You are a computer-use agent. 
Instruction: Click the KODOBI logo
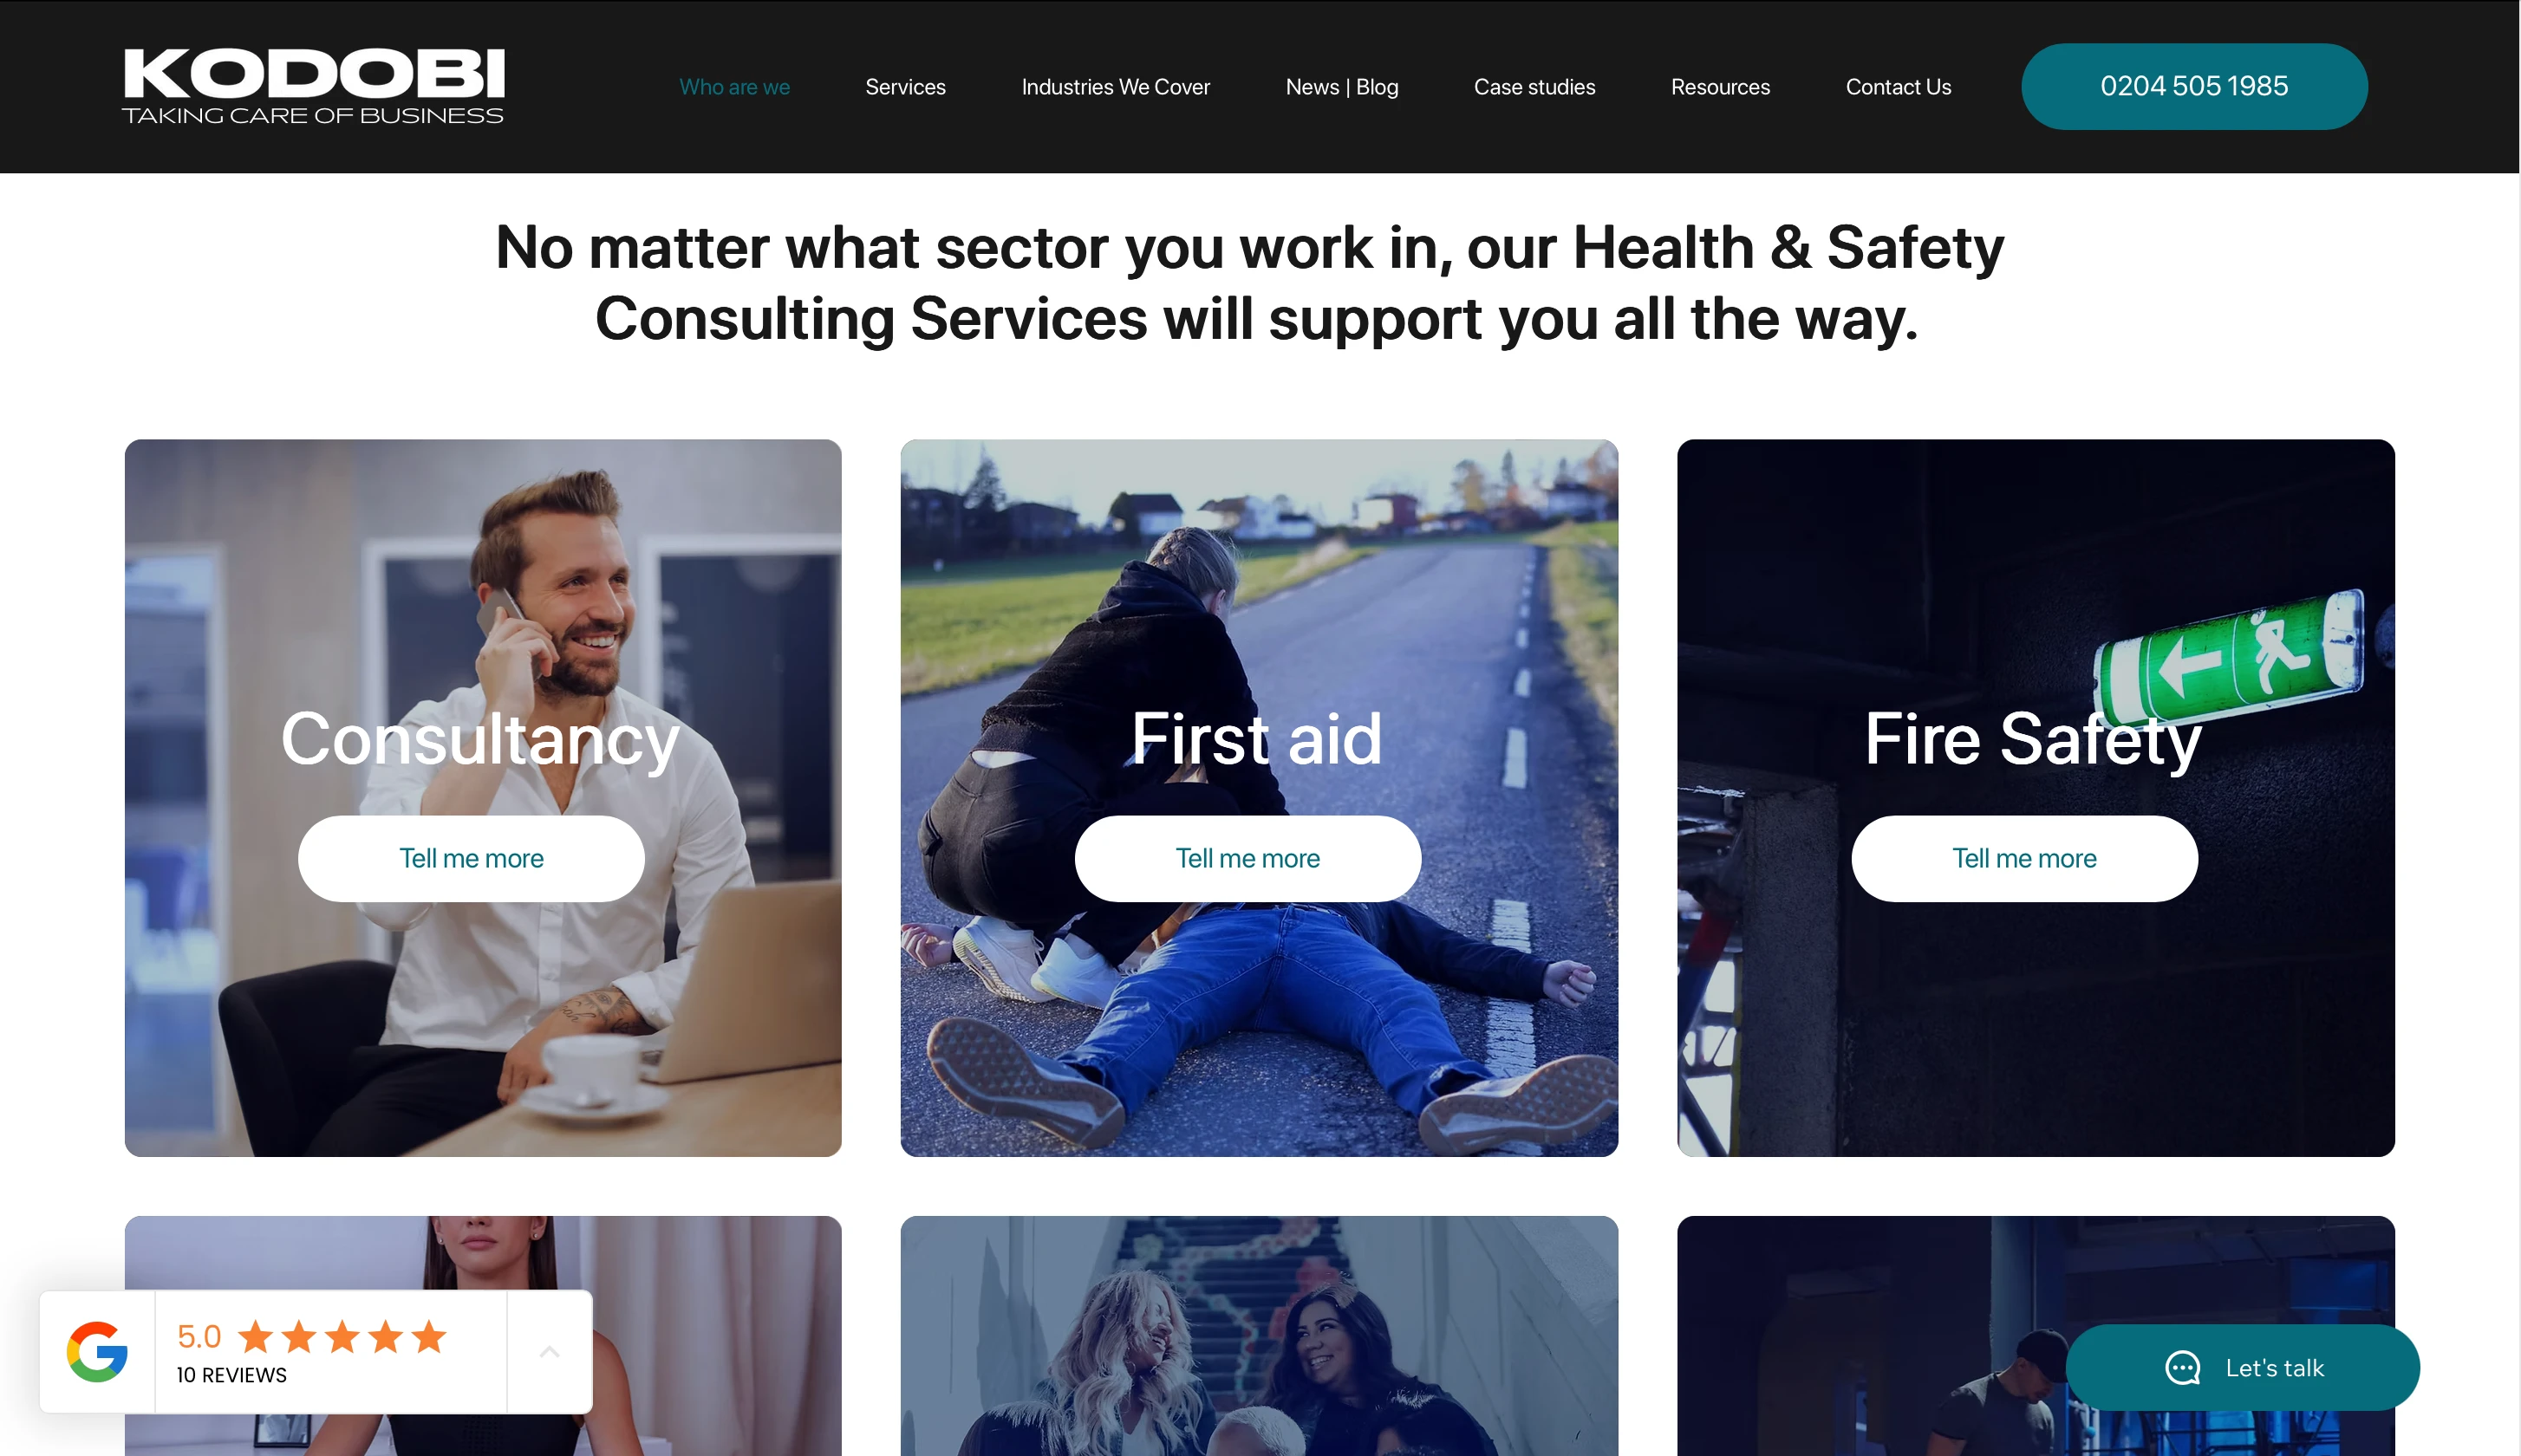(x=313, y=86)
